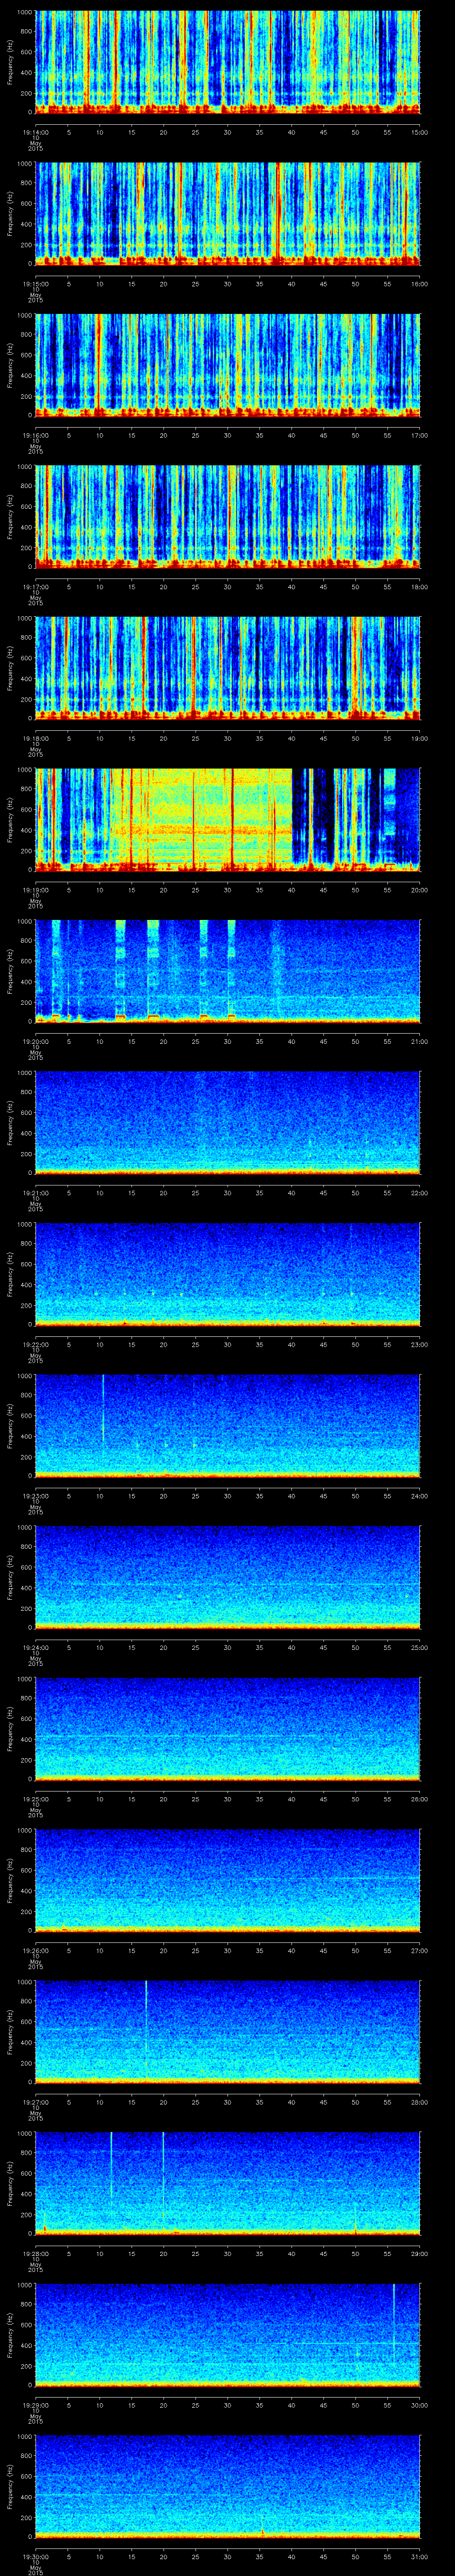Select the 24:00 end time label
This screenshot has width=455, height=2576.
tap(420, 1496)
